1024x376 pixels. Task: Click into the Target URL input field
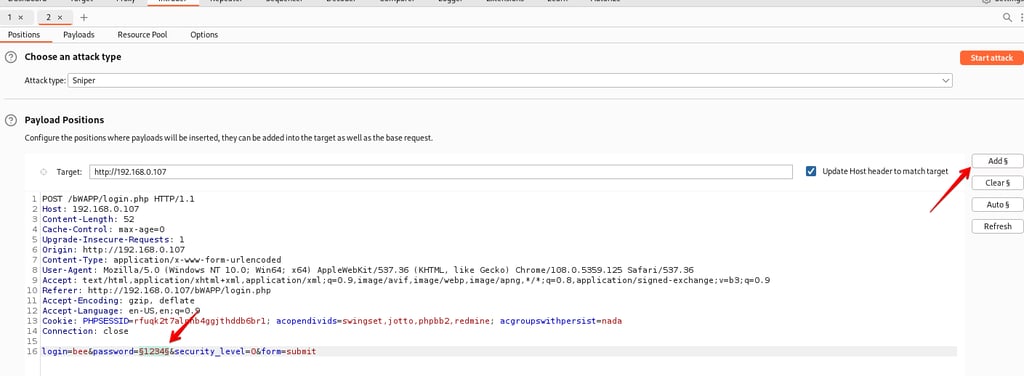coord(441,172)
